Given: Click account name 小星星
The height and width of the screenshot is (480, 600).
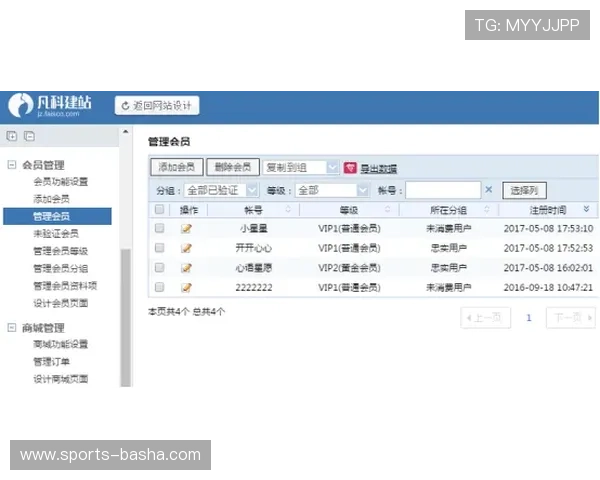Looking at the screenshot, I should [254, 229].
